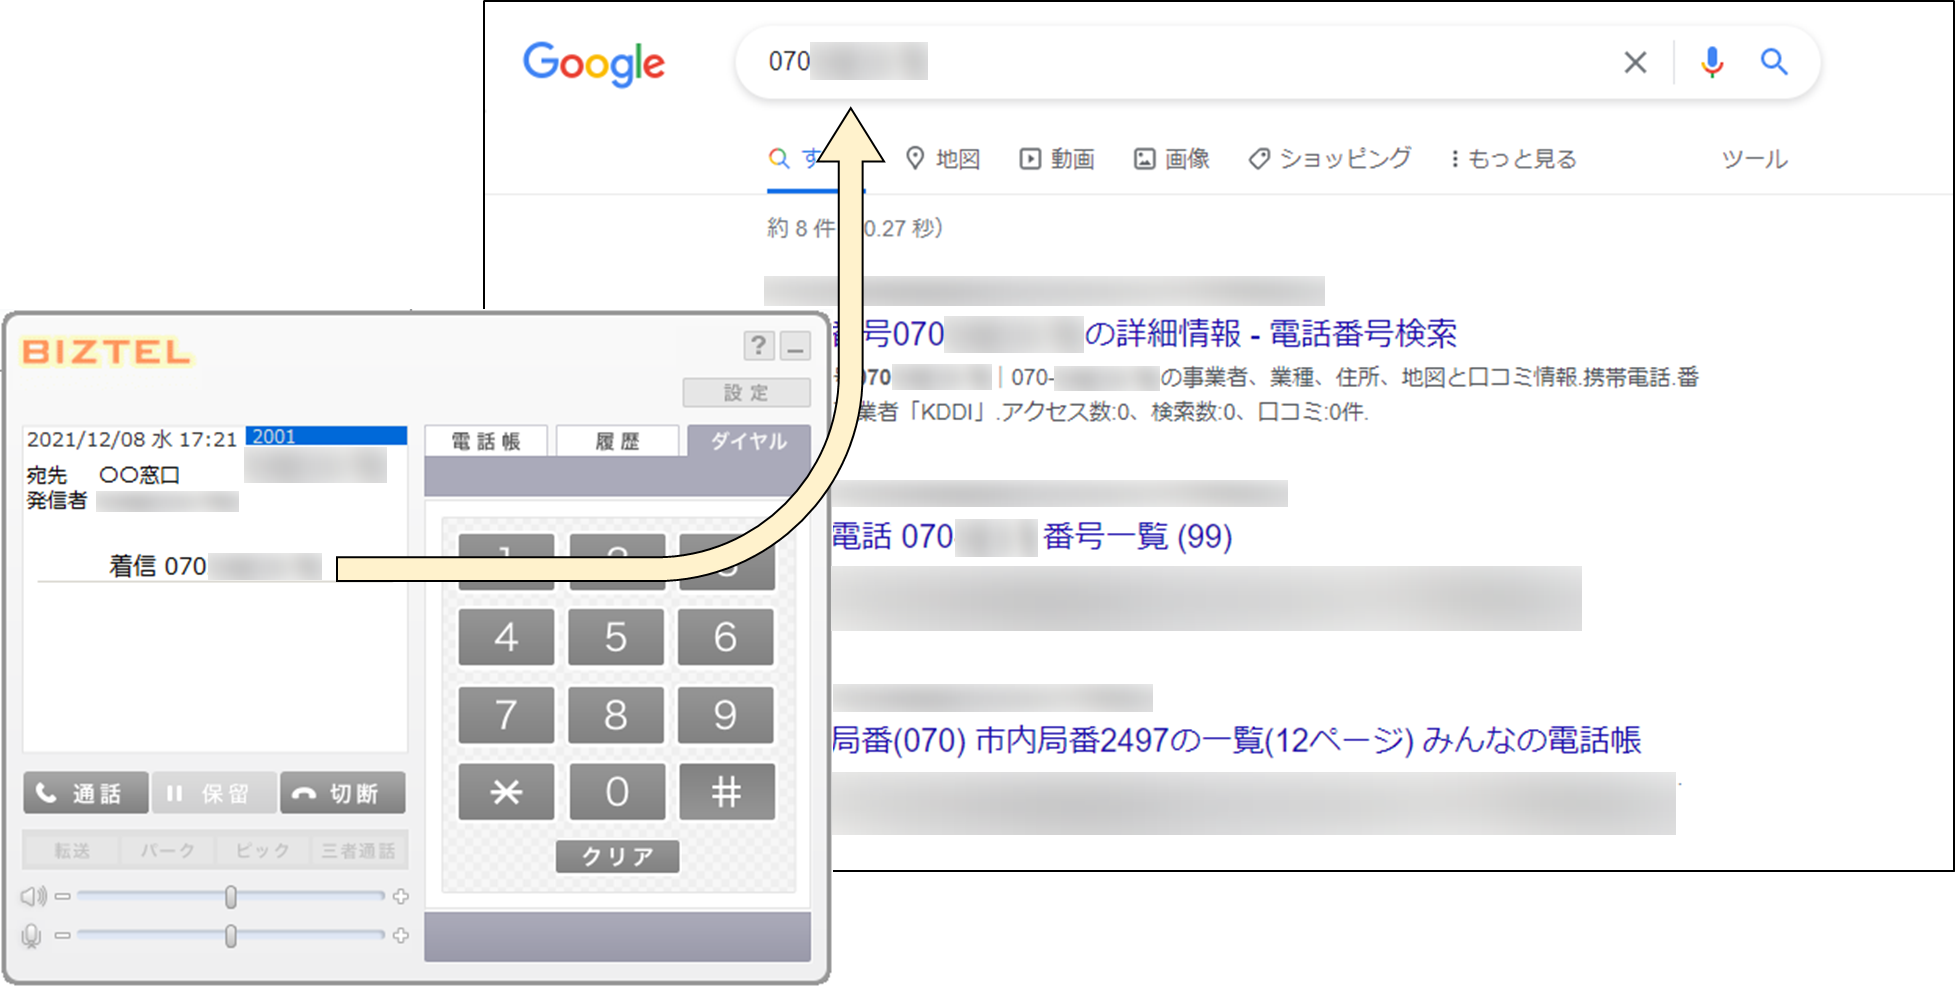Expand the もっと見る menu
1955x987 pixels.
[1513, 159]
